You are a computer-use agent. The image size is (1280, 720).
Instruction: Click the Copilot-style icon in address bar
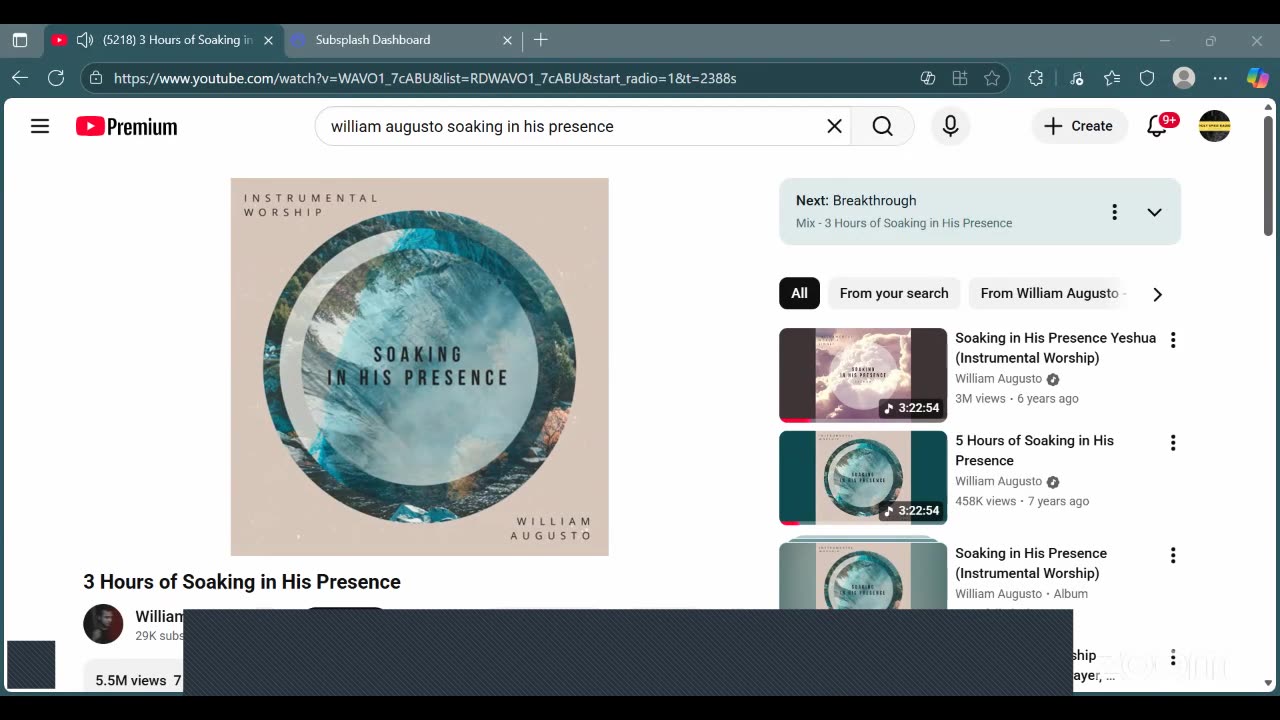[x=928, y=78]
